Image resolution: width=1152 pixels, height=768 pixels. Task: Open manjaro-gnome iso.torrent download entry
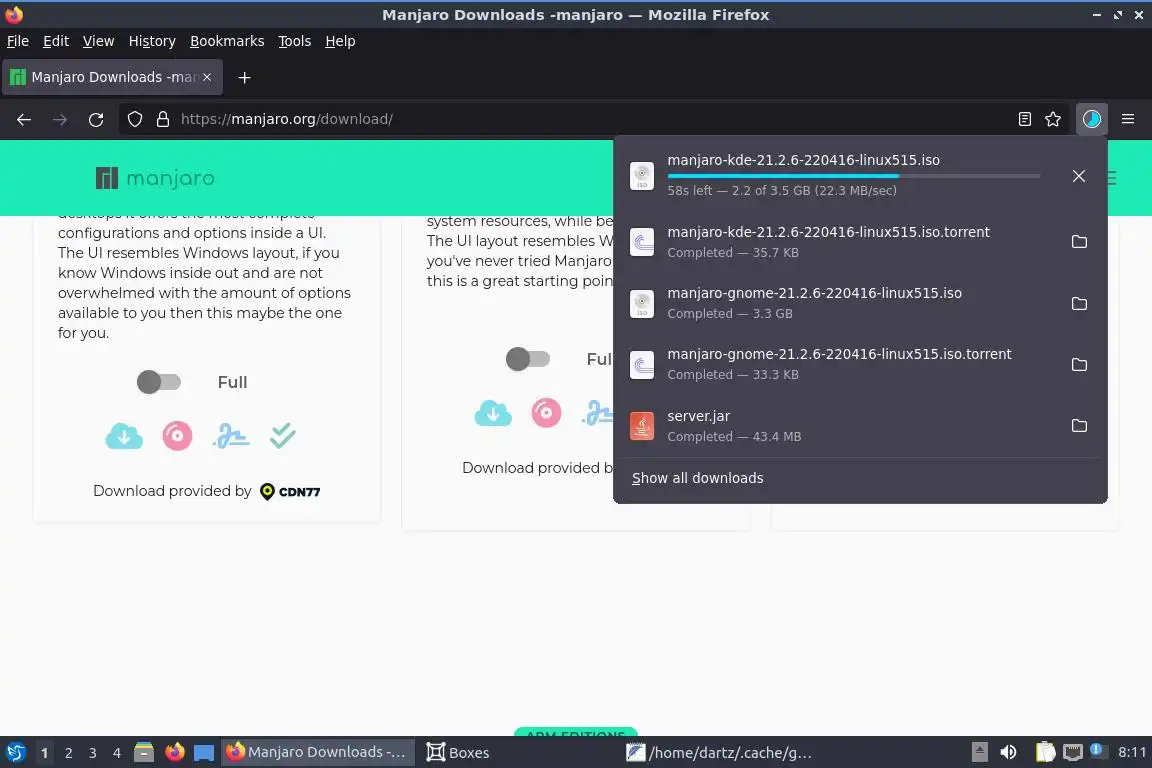pyautogui.click(x=839, y=364)
